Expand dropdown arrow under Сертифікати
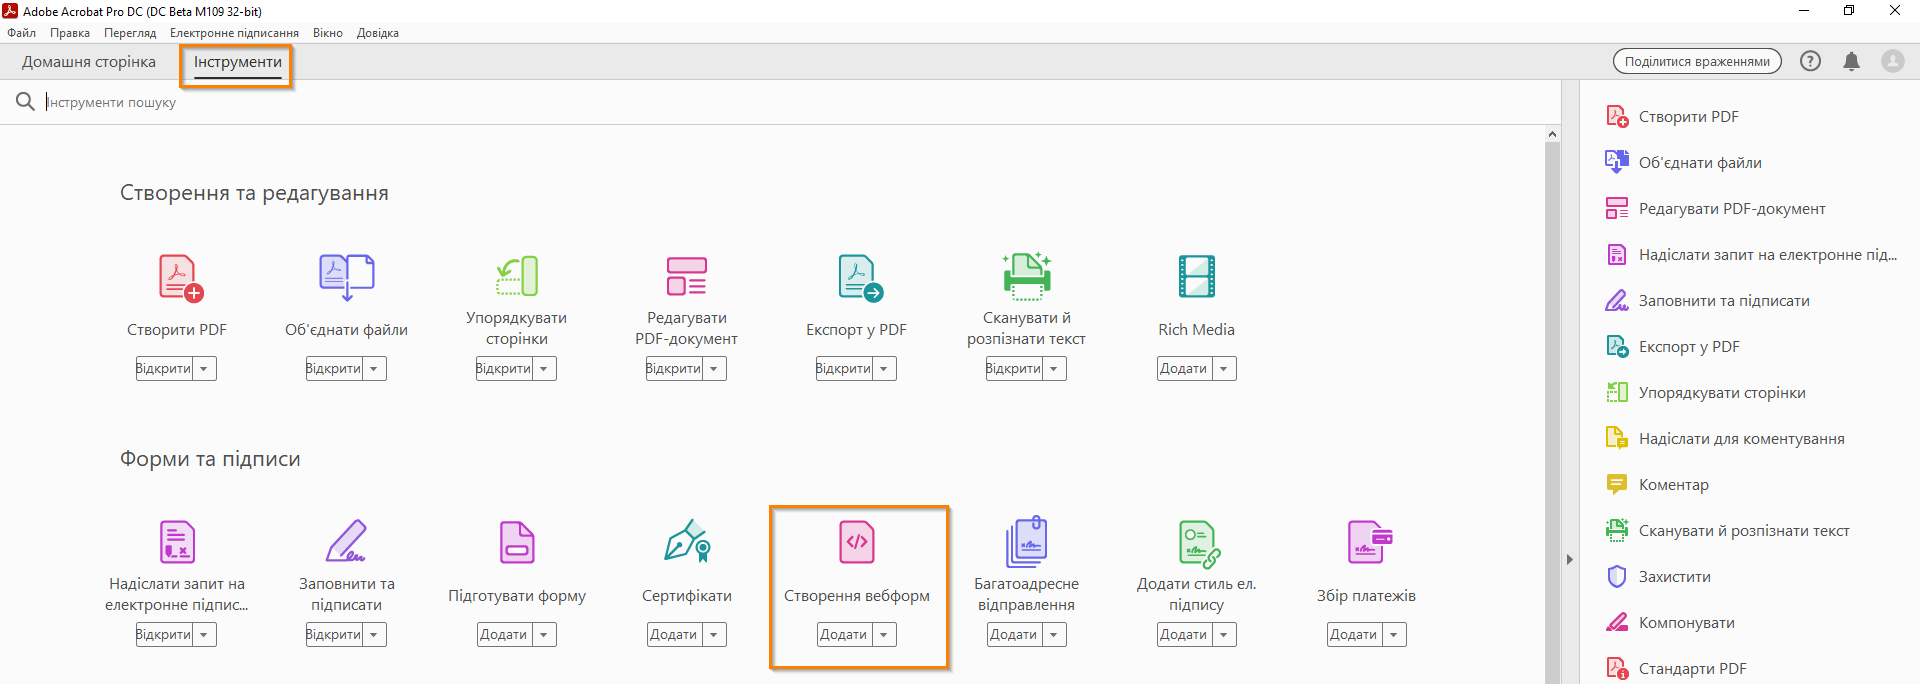Viewport: 1920px width, 684px height. pos(714,635)
